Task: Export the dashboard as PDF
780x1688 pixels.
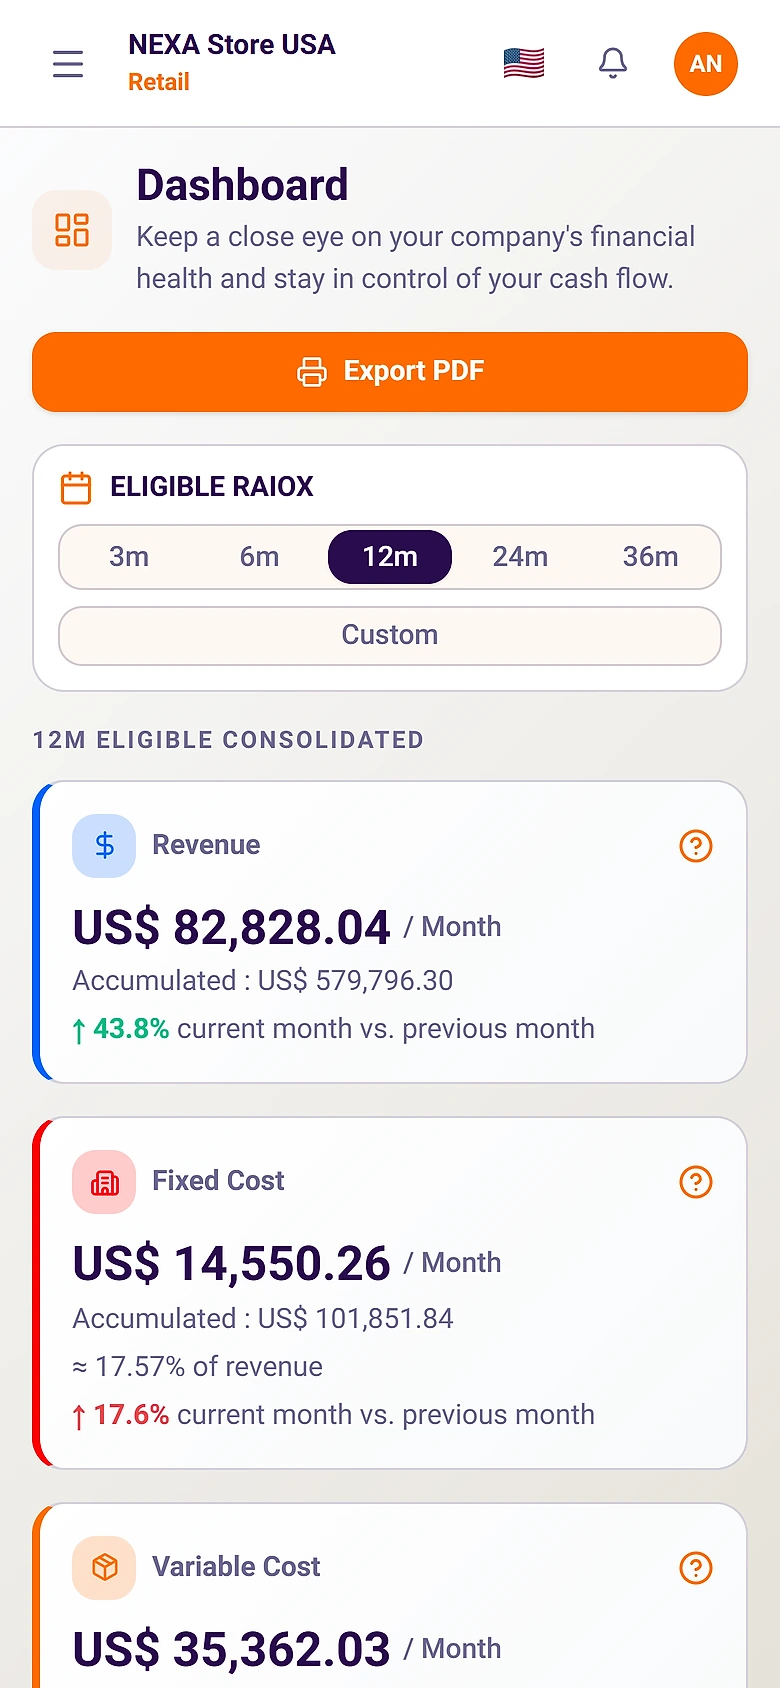Action: [x=390, y=372]
